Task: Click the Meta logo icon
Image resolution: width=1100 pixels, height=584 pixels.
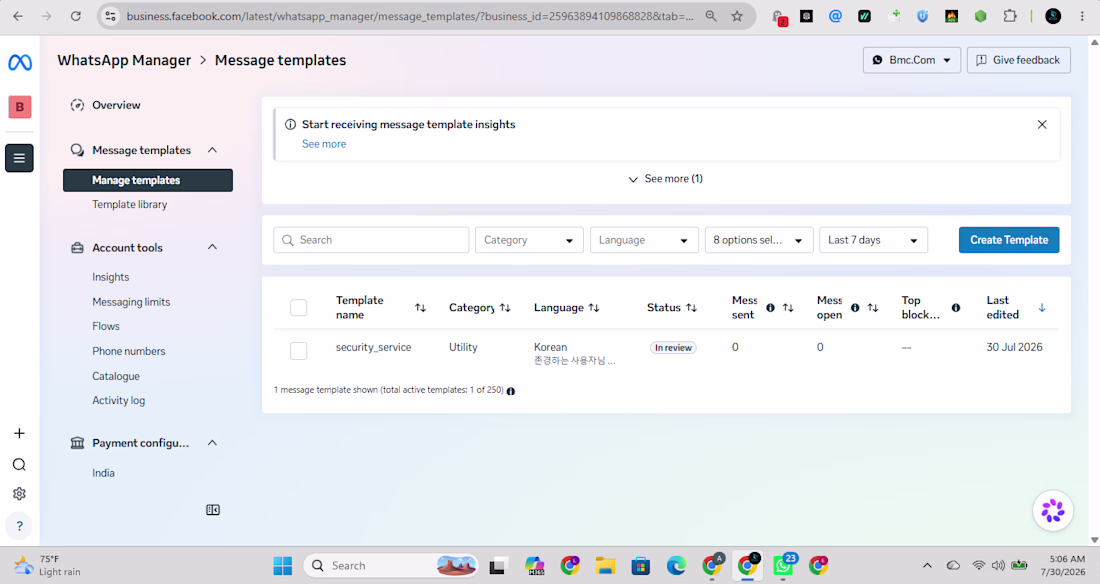Action: click(20, 62)
